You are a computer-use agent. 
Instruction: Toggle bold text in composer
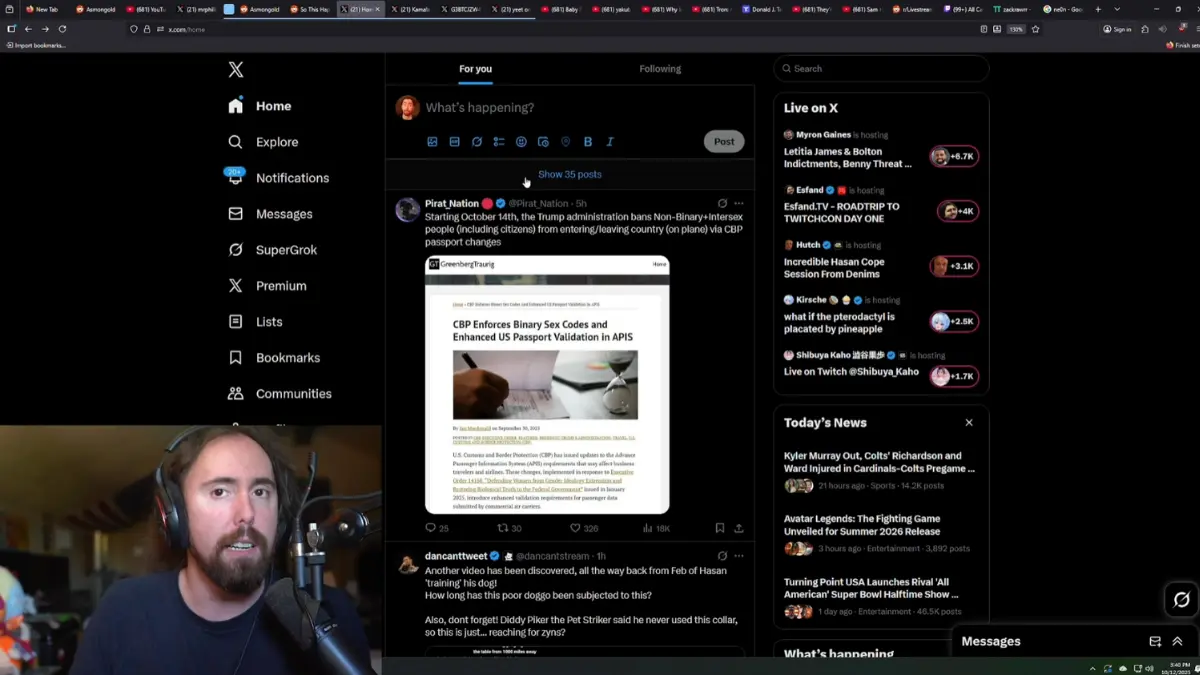(588, 142)
